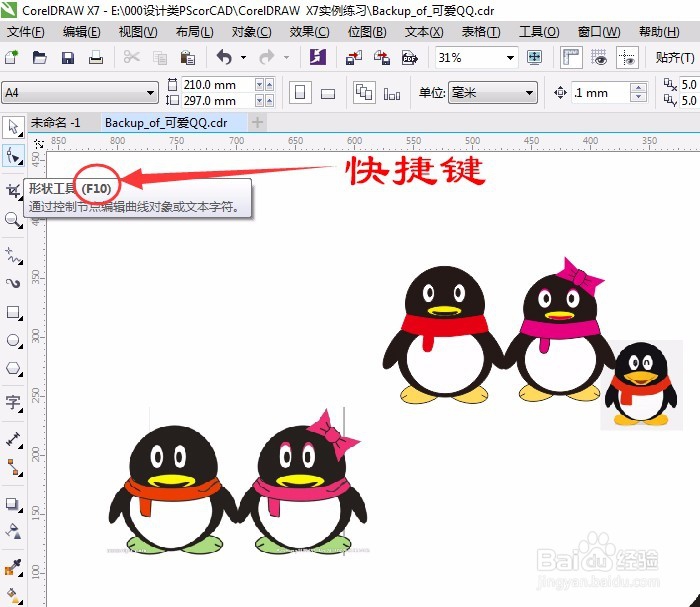Select the Crop tool
700x607 pixels.
pos(13,191)
